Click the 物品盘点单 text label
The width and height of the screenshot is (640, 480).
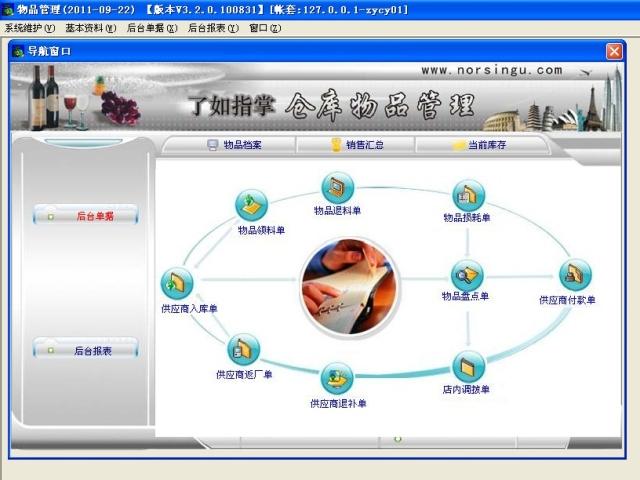point(465,296)
